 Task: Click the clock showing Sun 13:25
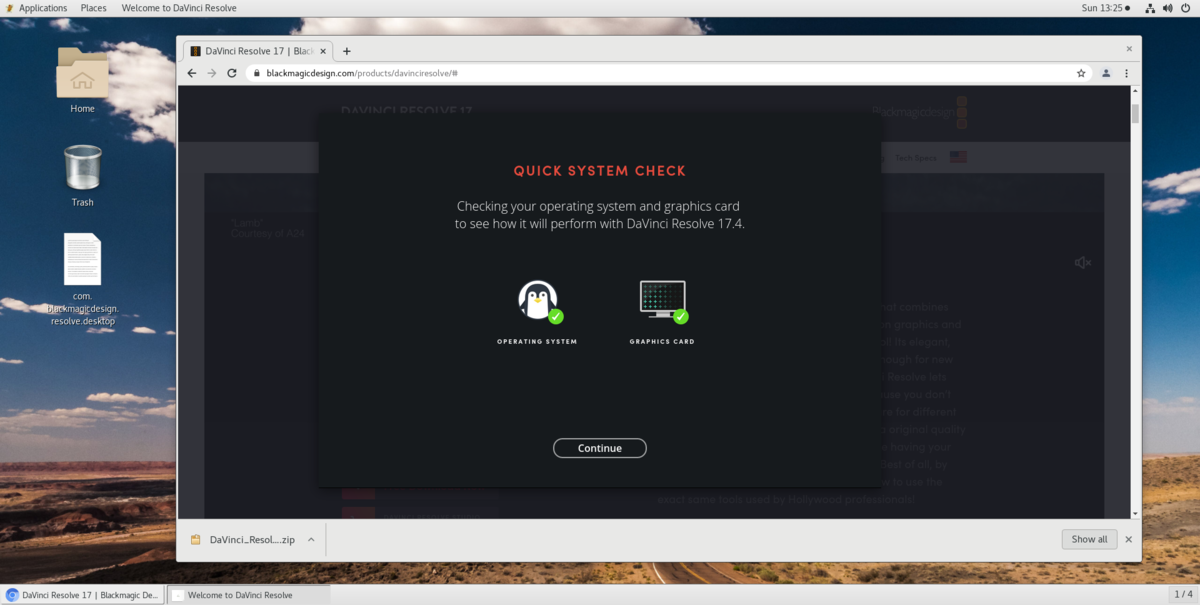pyautogui.click(x=1106, y=8)
